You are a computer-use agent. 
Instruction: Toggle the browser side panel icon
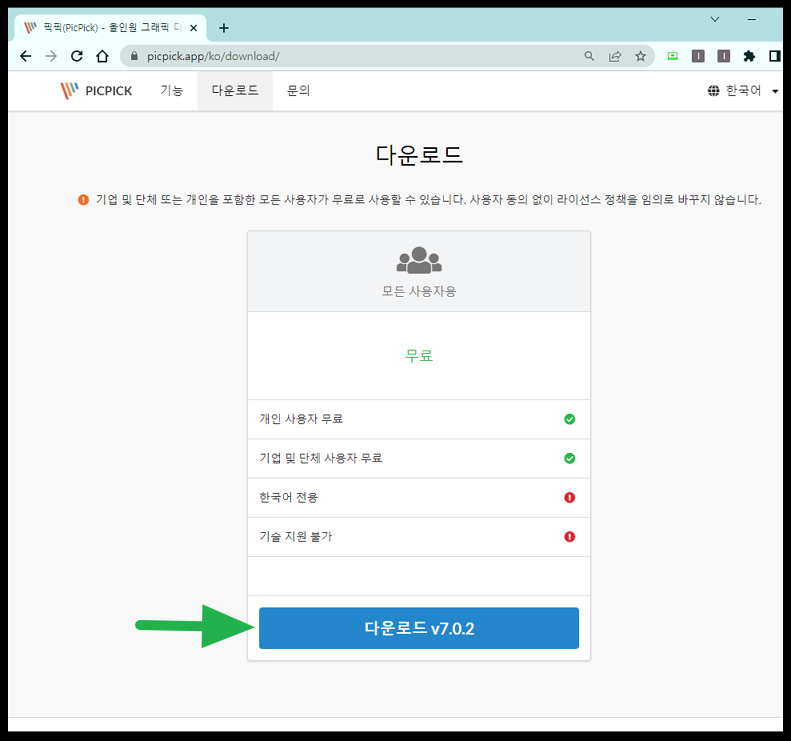[775, 56]
